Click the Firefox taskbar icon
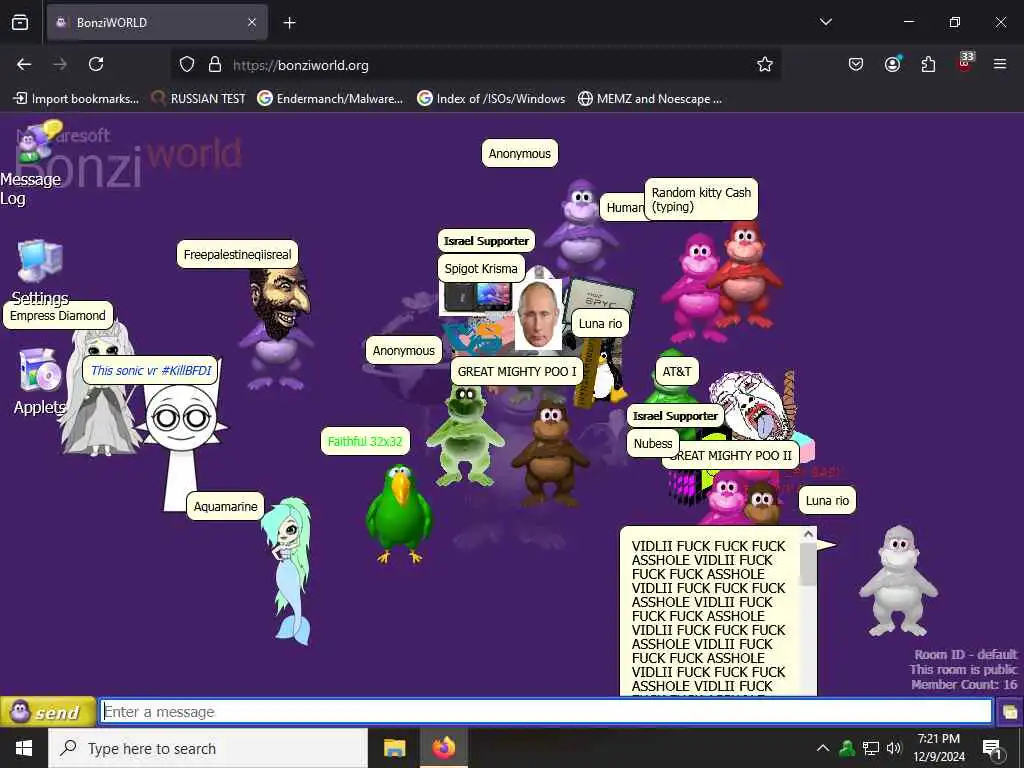This screenshot has width=1024, height=768. 443,748
